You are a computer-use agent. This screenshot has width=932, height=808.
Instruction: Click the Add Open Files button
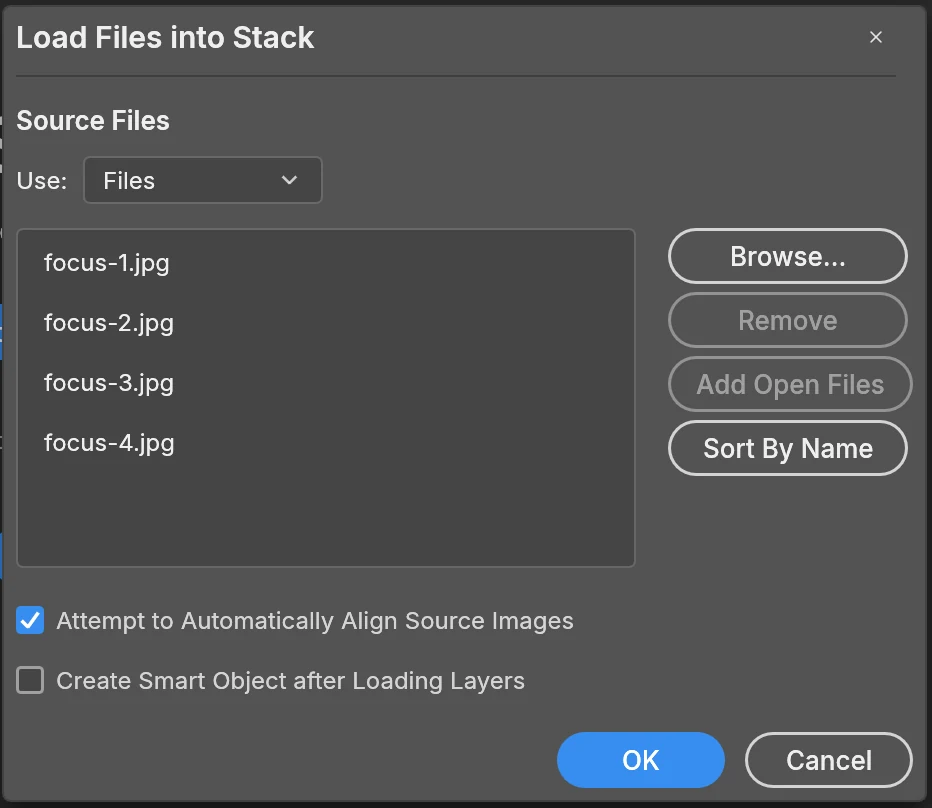(x=790, y=384)
